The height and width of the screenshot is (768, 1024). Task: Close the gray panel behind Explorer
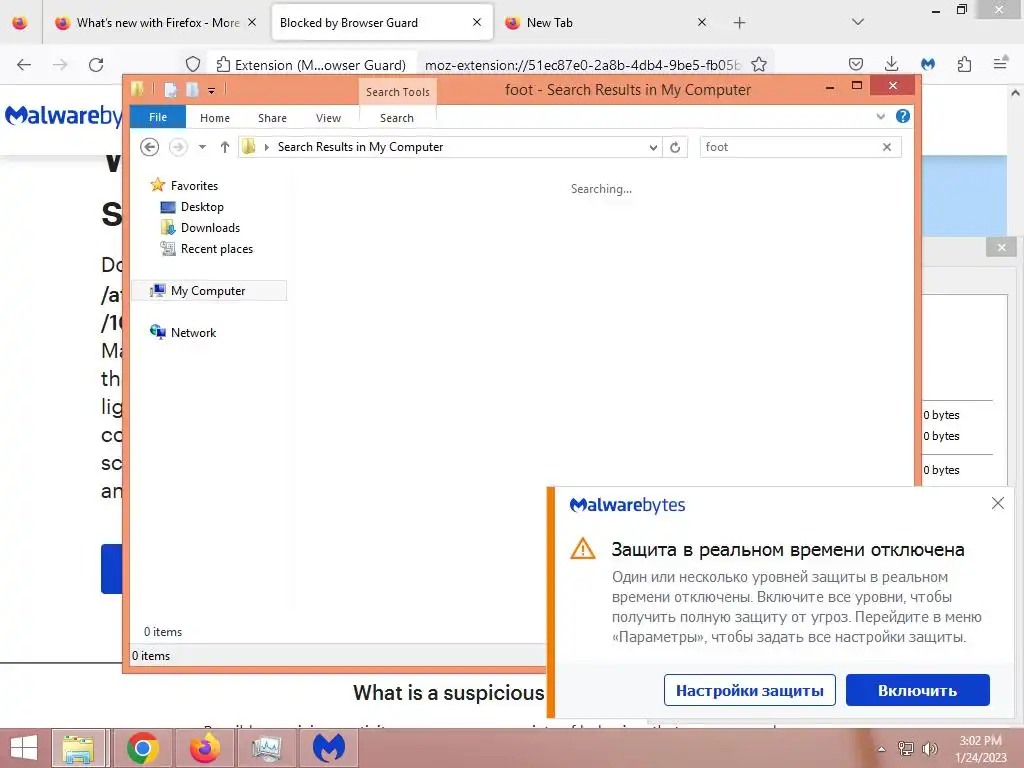1002,248
